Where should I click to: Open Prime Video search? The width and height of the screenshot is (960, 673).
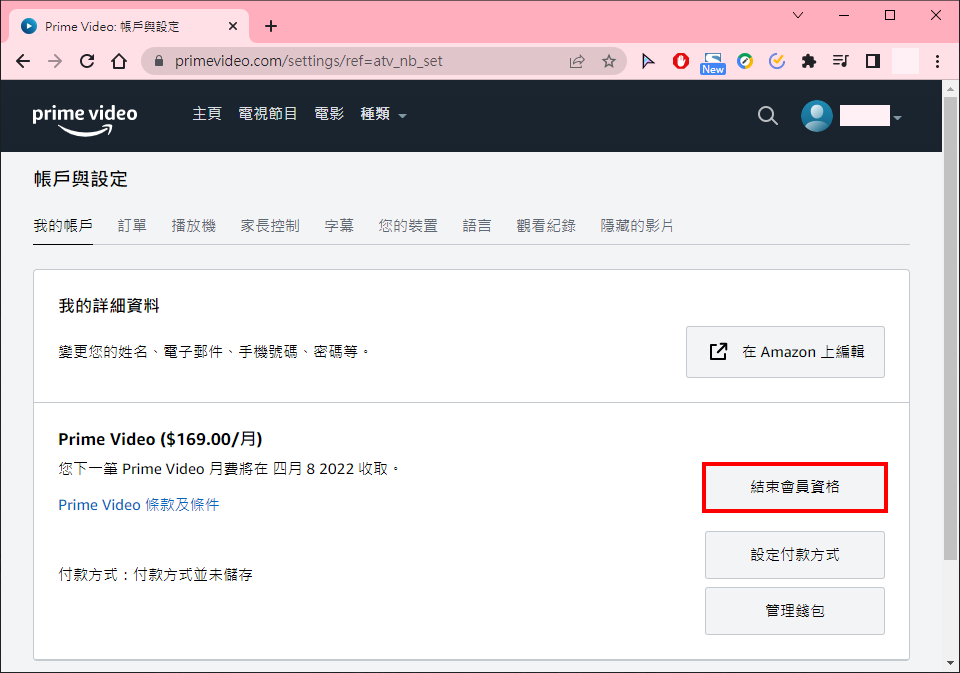point(767,116)
